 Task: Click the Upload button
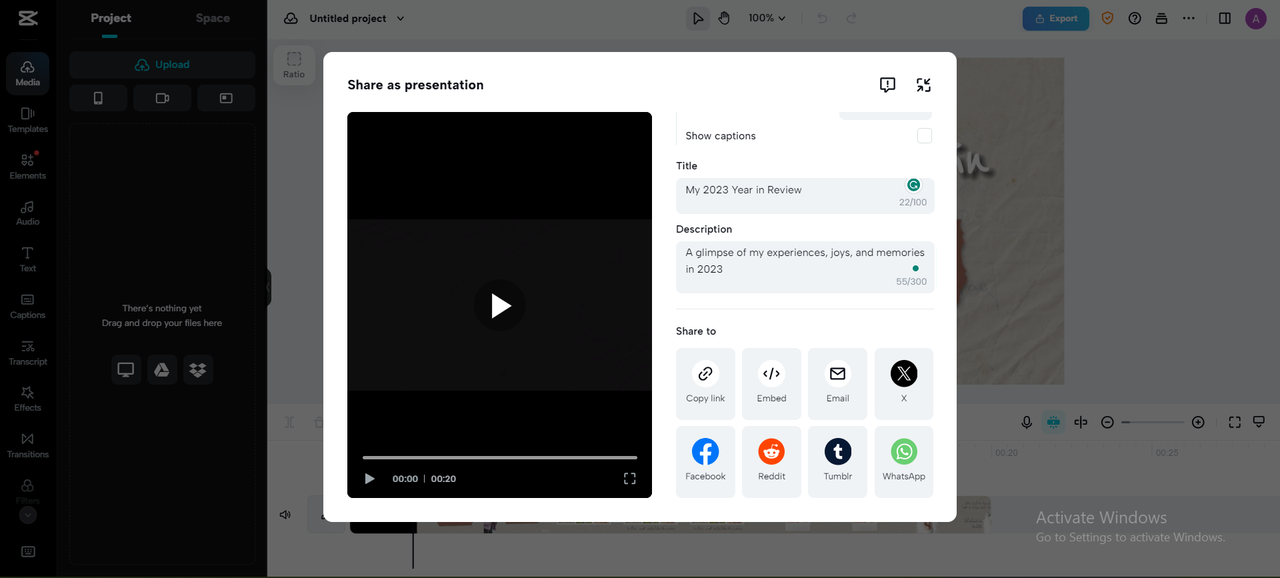[x=162, y=65]
